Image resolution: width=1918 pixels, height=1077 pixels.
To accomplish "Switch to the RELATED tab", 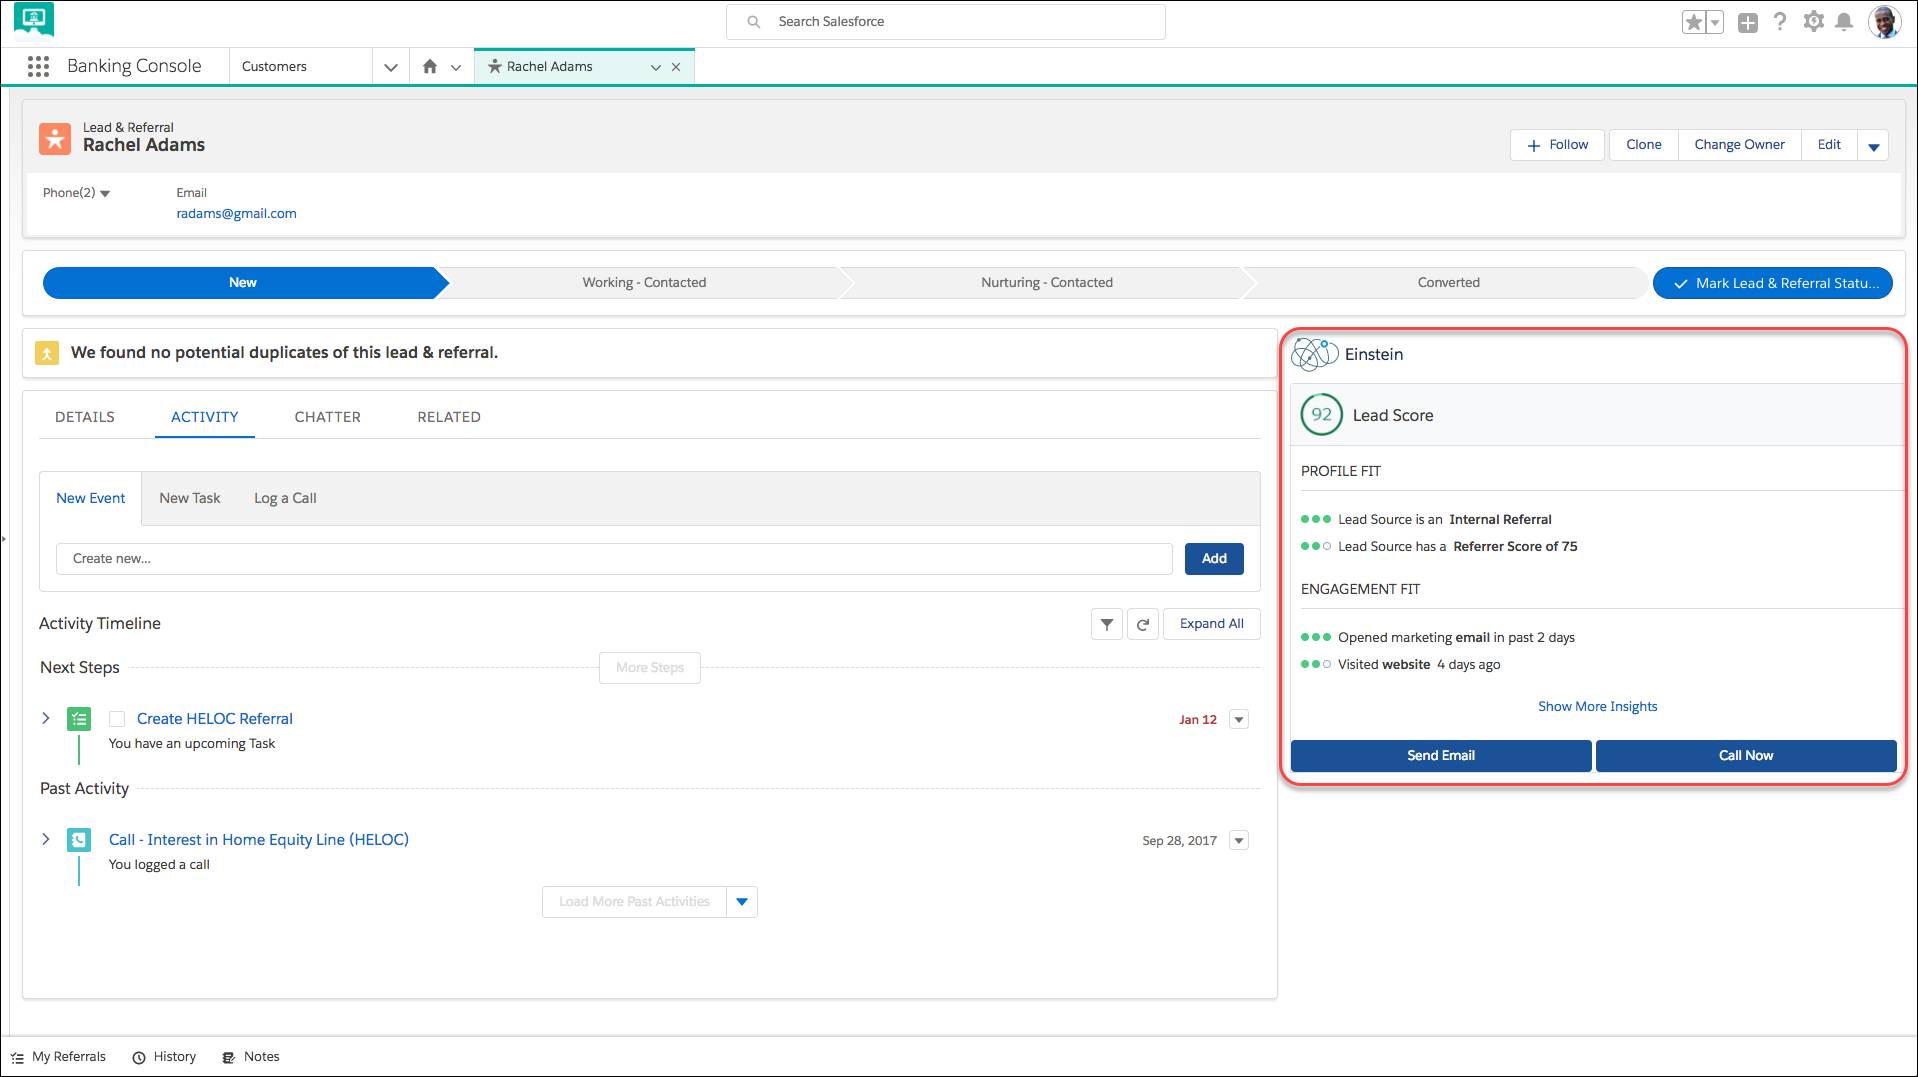I will [x=449, y=417].
